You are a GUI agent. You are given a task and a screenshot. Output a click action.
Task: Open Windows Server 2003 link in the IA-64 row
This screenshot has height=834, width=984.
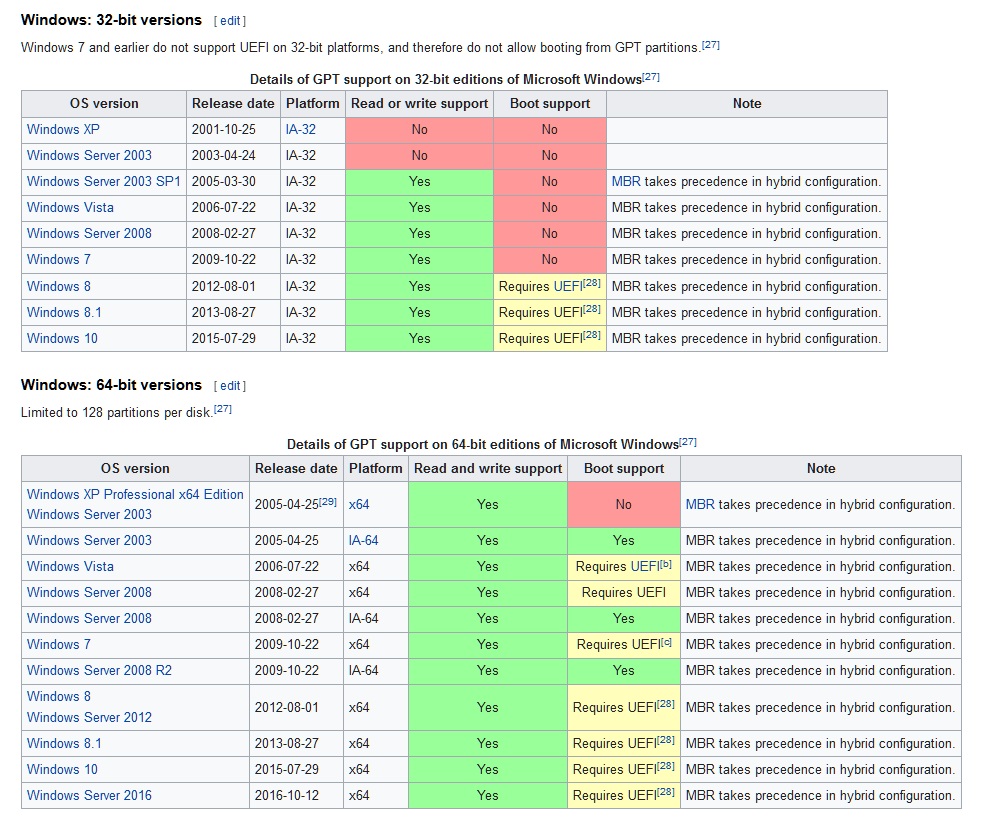[89, 540]
